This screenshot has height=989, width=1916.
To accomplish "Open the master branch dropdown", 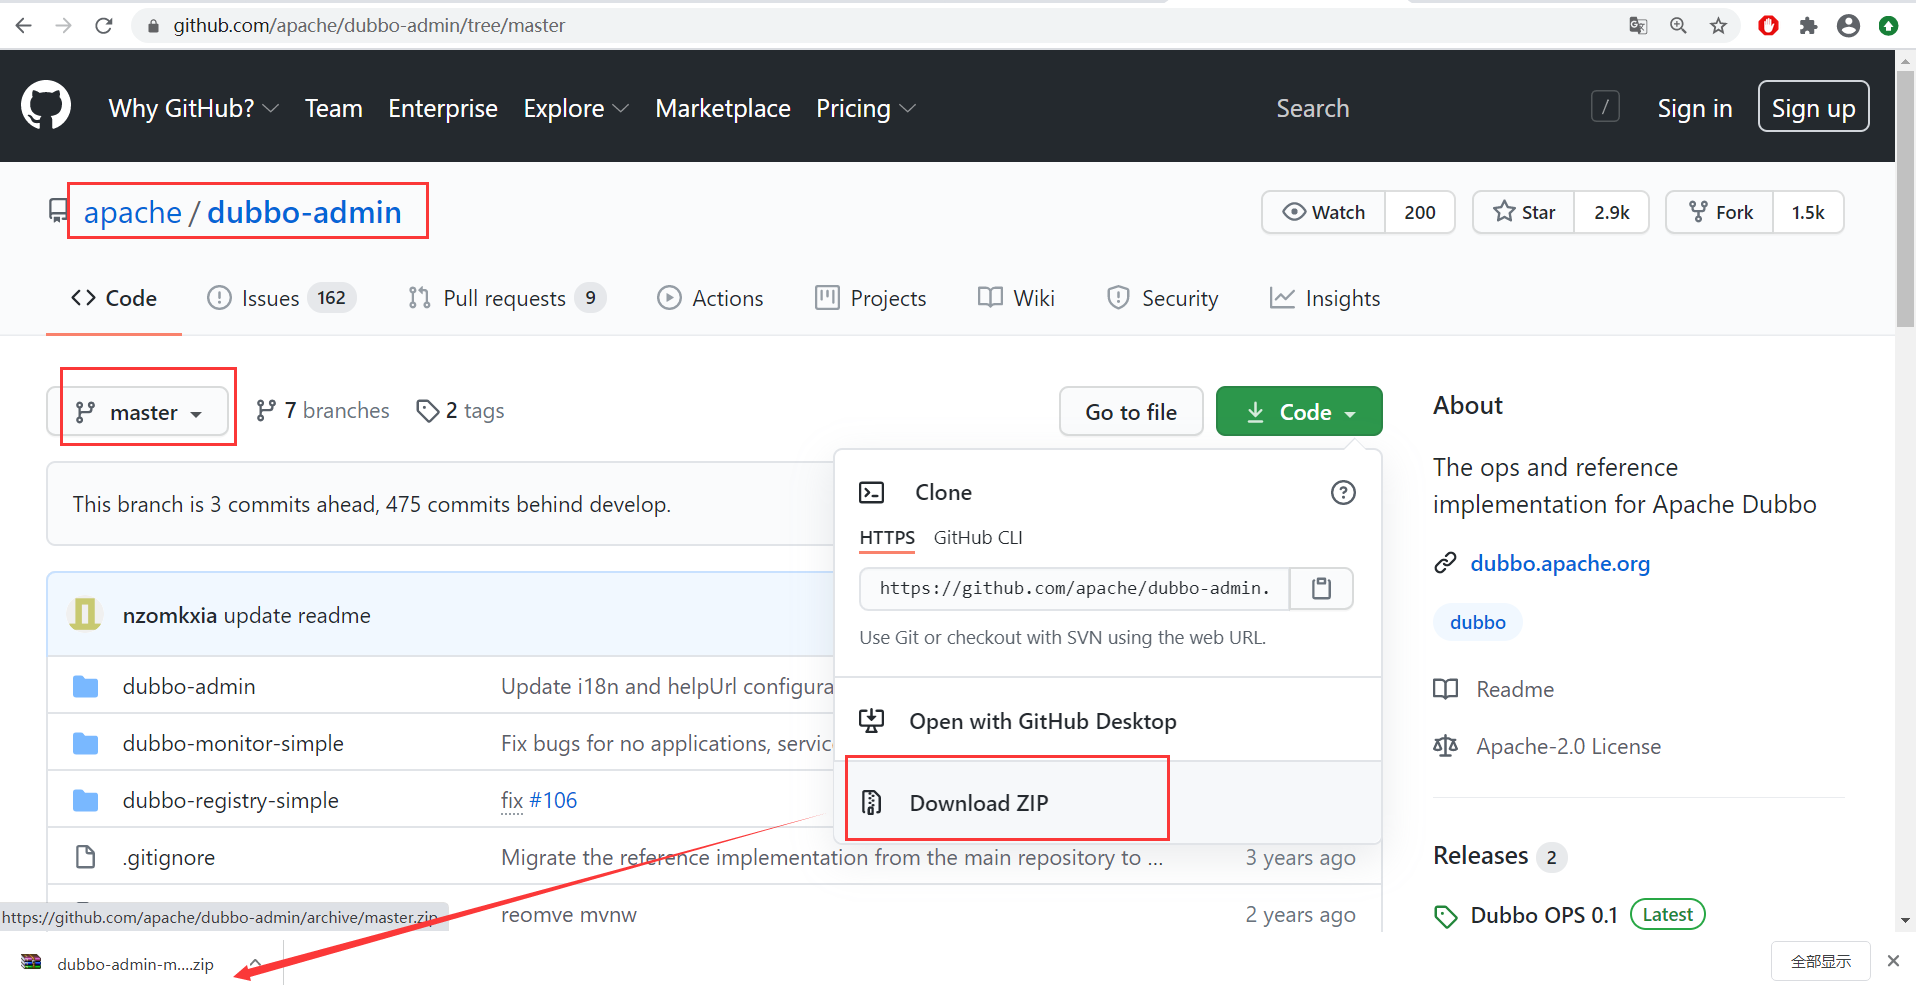I will tap(139, 412).
